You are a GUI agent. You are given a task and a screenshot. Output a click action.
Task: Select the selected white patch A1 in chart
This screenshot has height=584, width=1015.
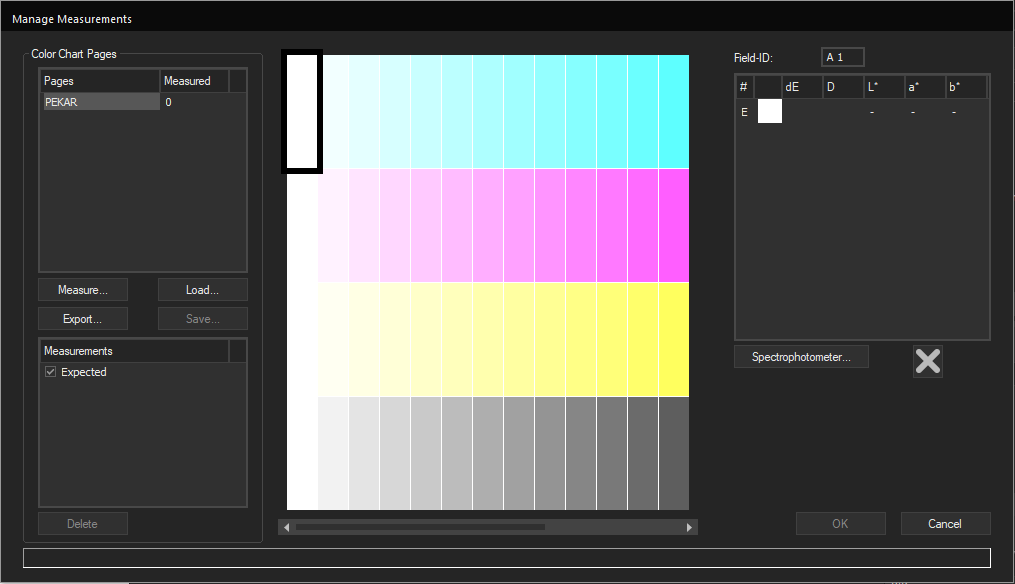pyautogui.click(x=302, y=111)
